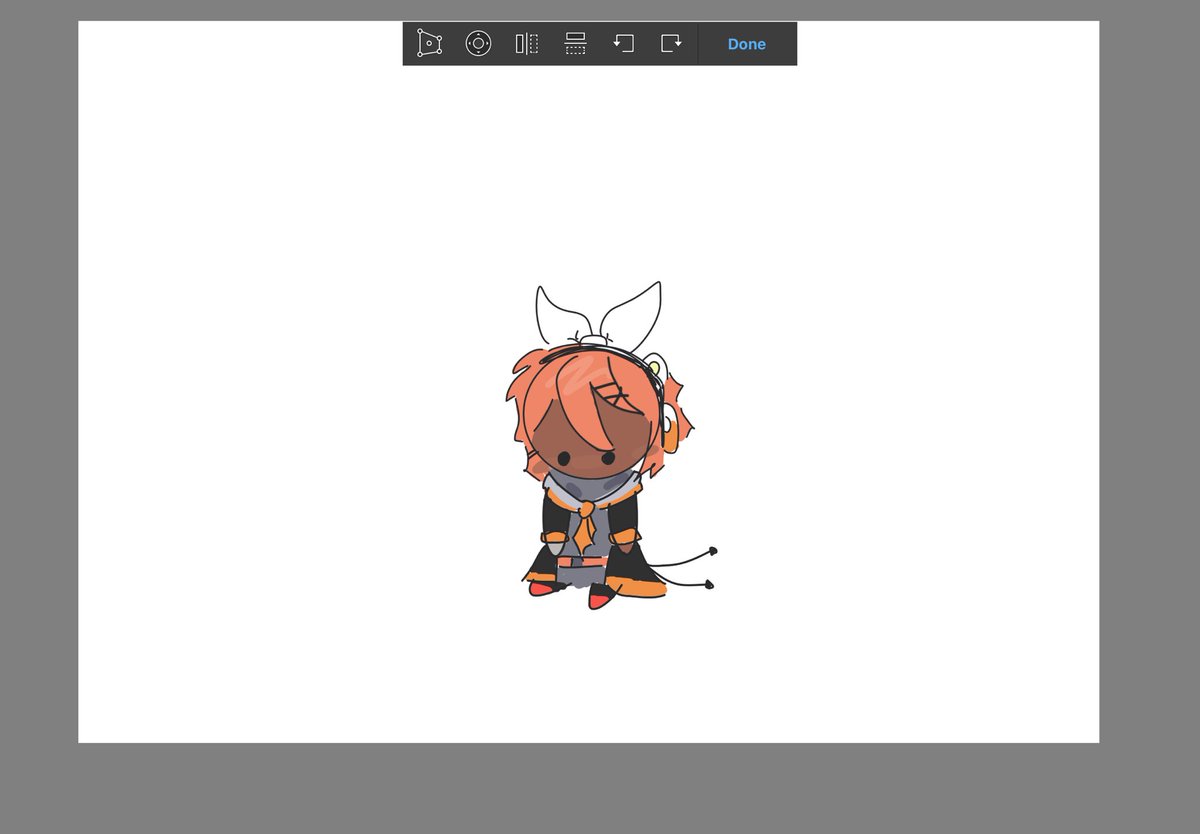Flip the selection vertically
1200x834 pixels.
[575, 44]
